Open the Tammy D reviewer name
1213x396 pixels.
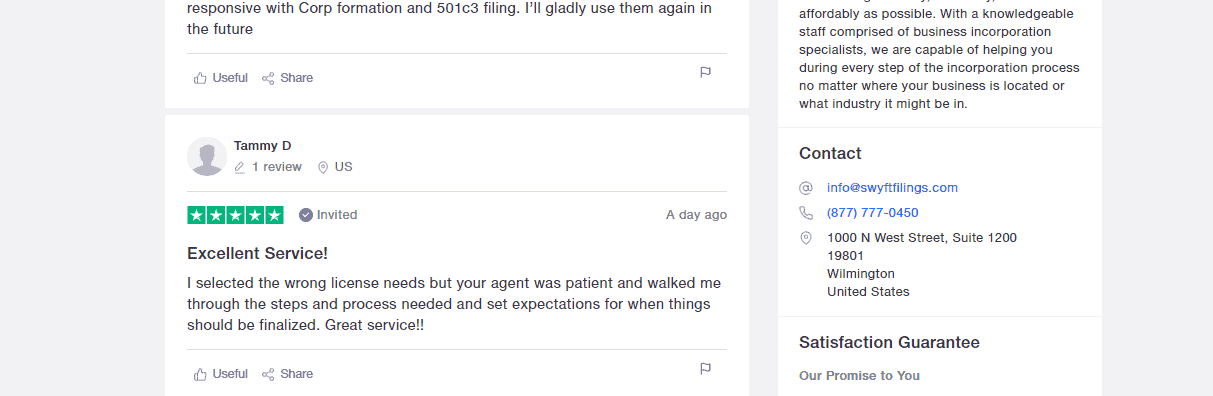(263, 145)
